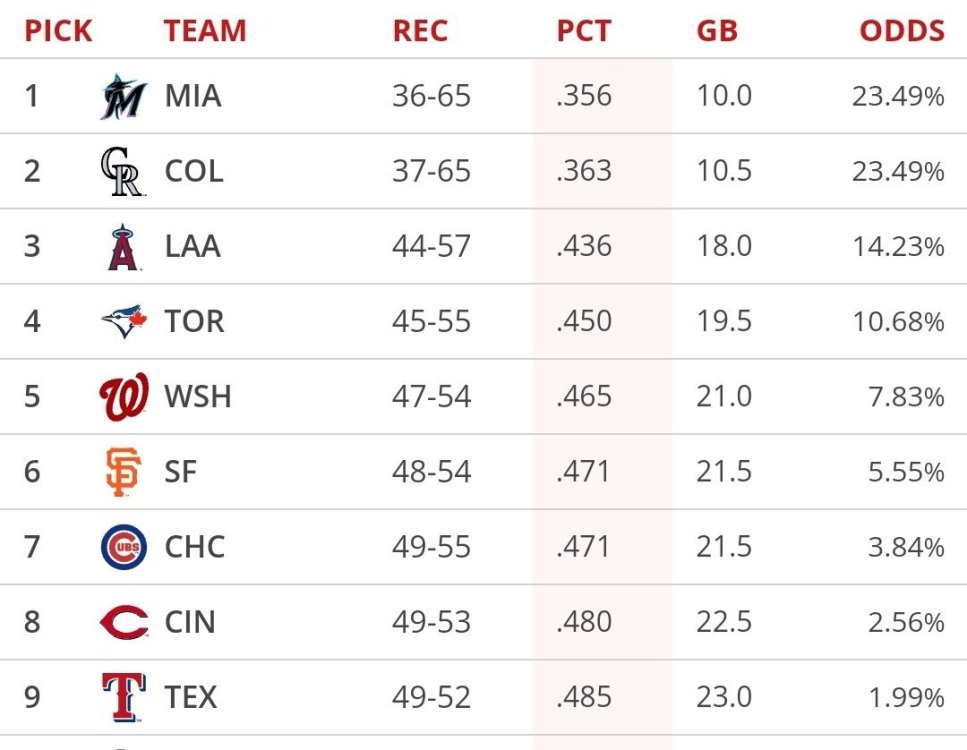Sort table by ODDS column header
Screen dimensions: 967x750
pyautogui.click(x=901, y=31)
